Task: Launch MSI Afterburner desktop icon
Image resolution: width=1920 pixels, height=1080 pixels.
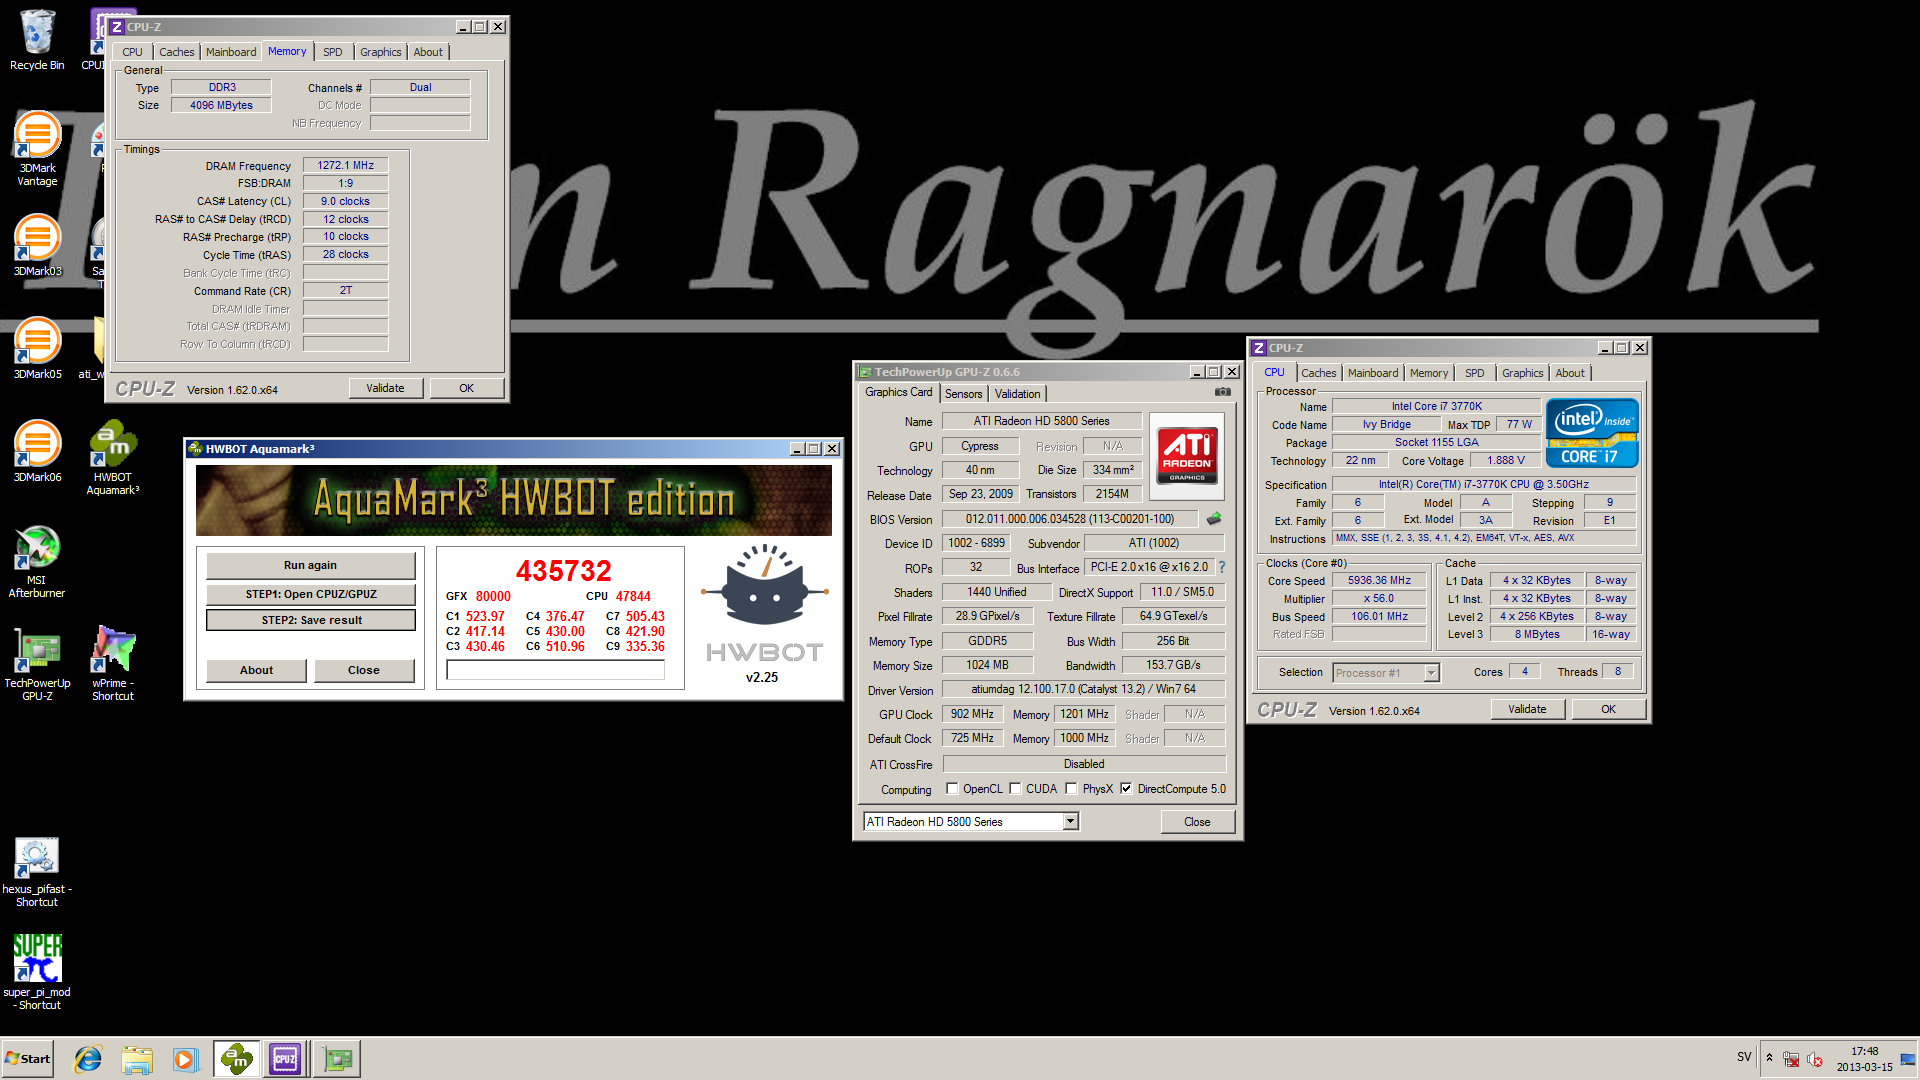Action: tap(37, 561)
